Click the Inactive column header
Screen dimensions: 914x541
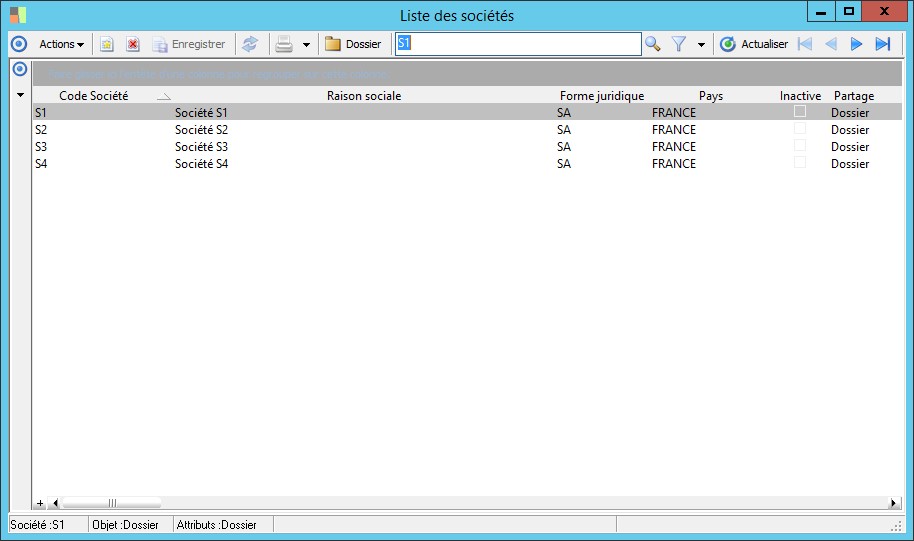(800, 96)
